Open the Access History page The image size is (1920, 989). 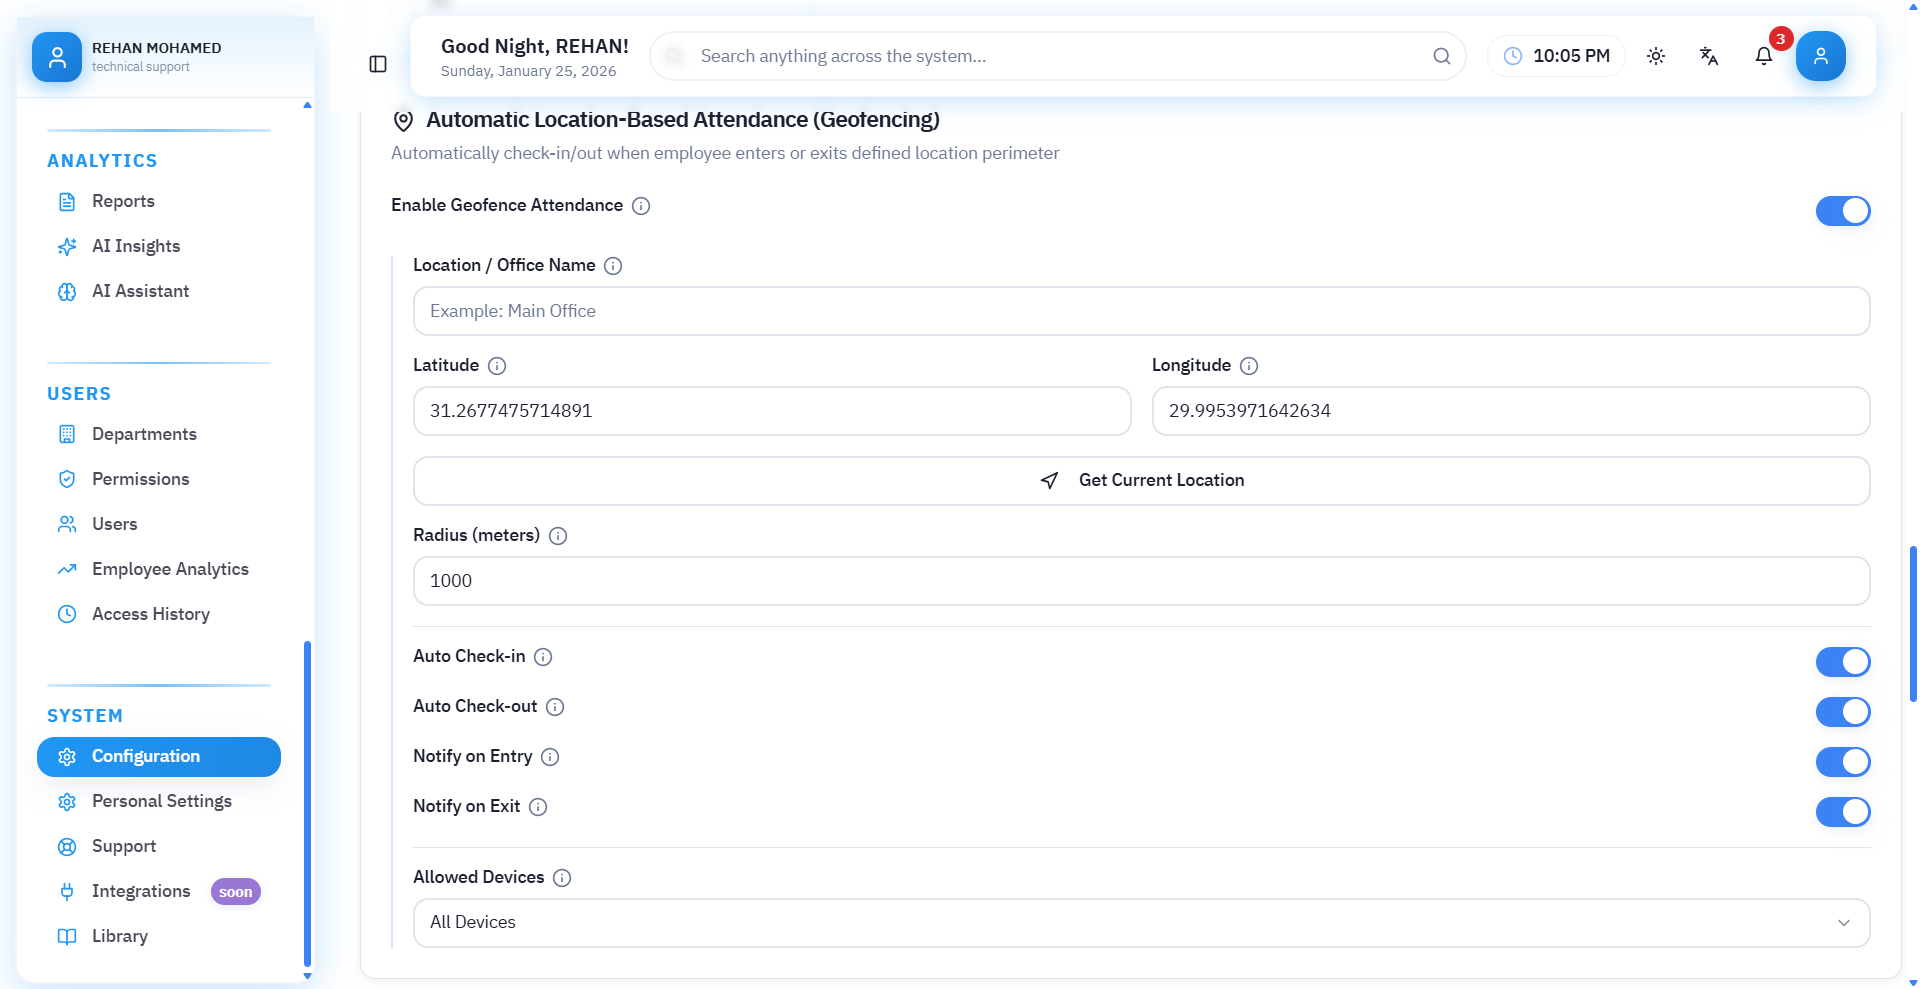pyautogui.click(x=151, y=614)
